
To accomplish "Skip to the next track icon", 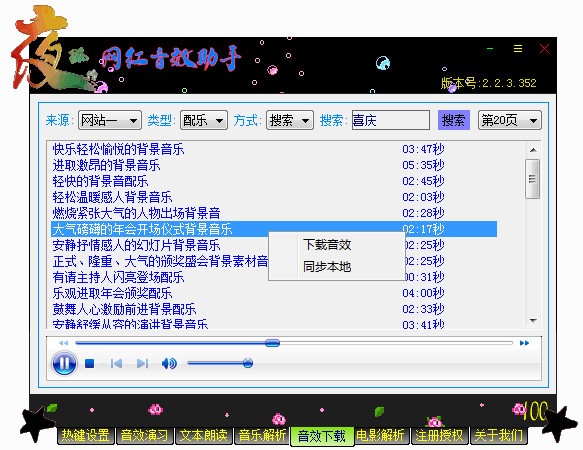I will coord(142,363).
